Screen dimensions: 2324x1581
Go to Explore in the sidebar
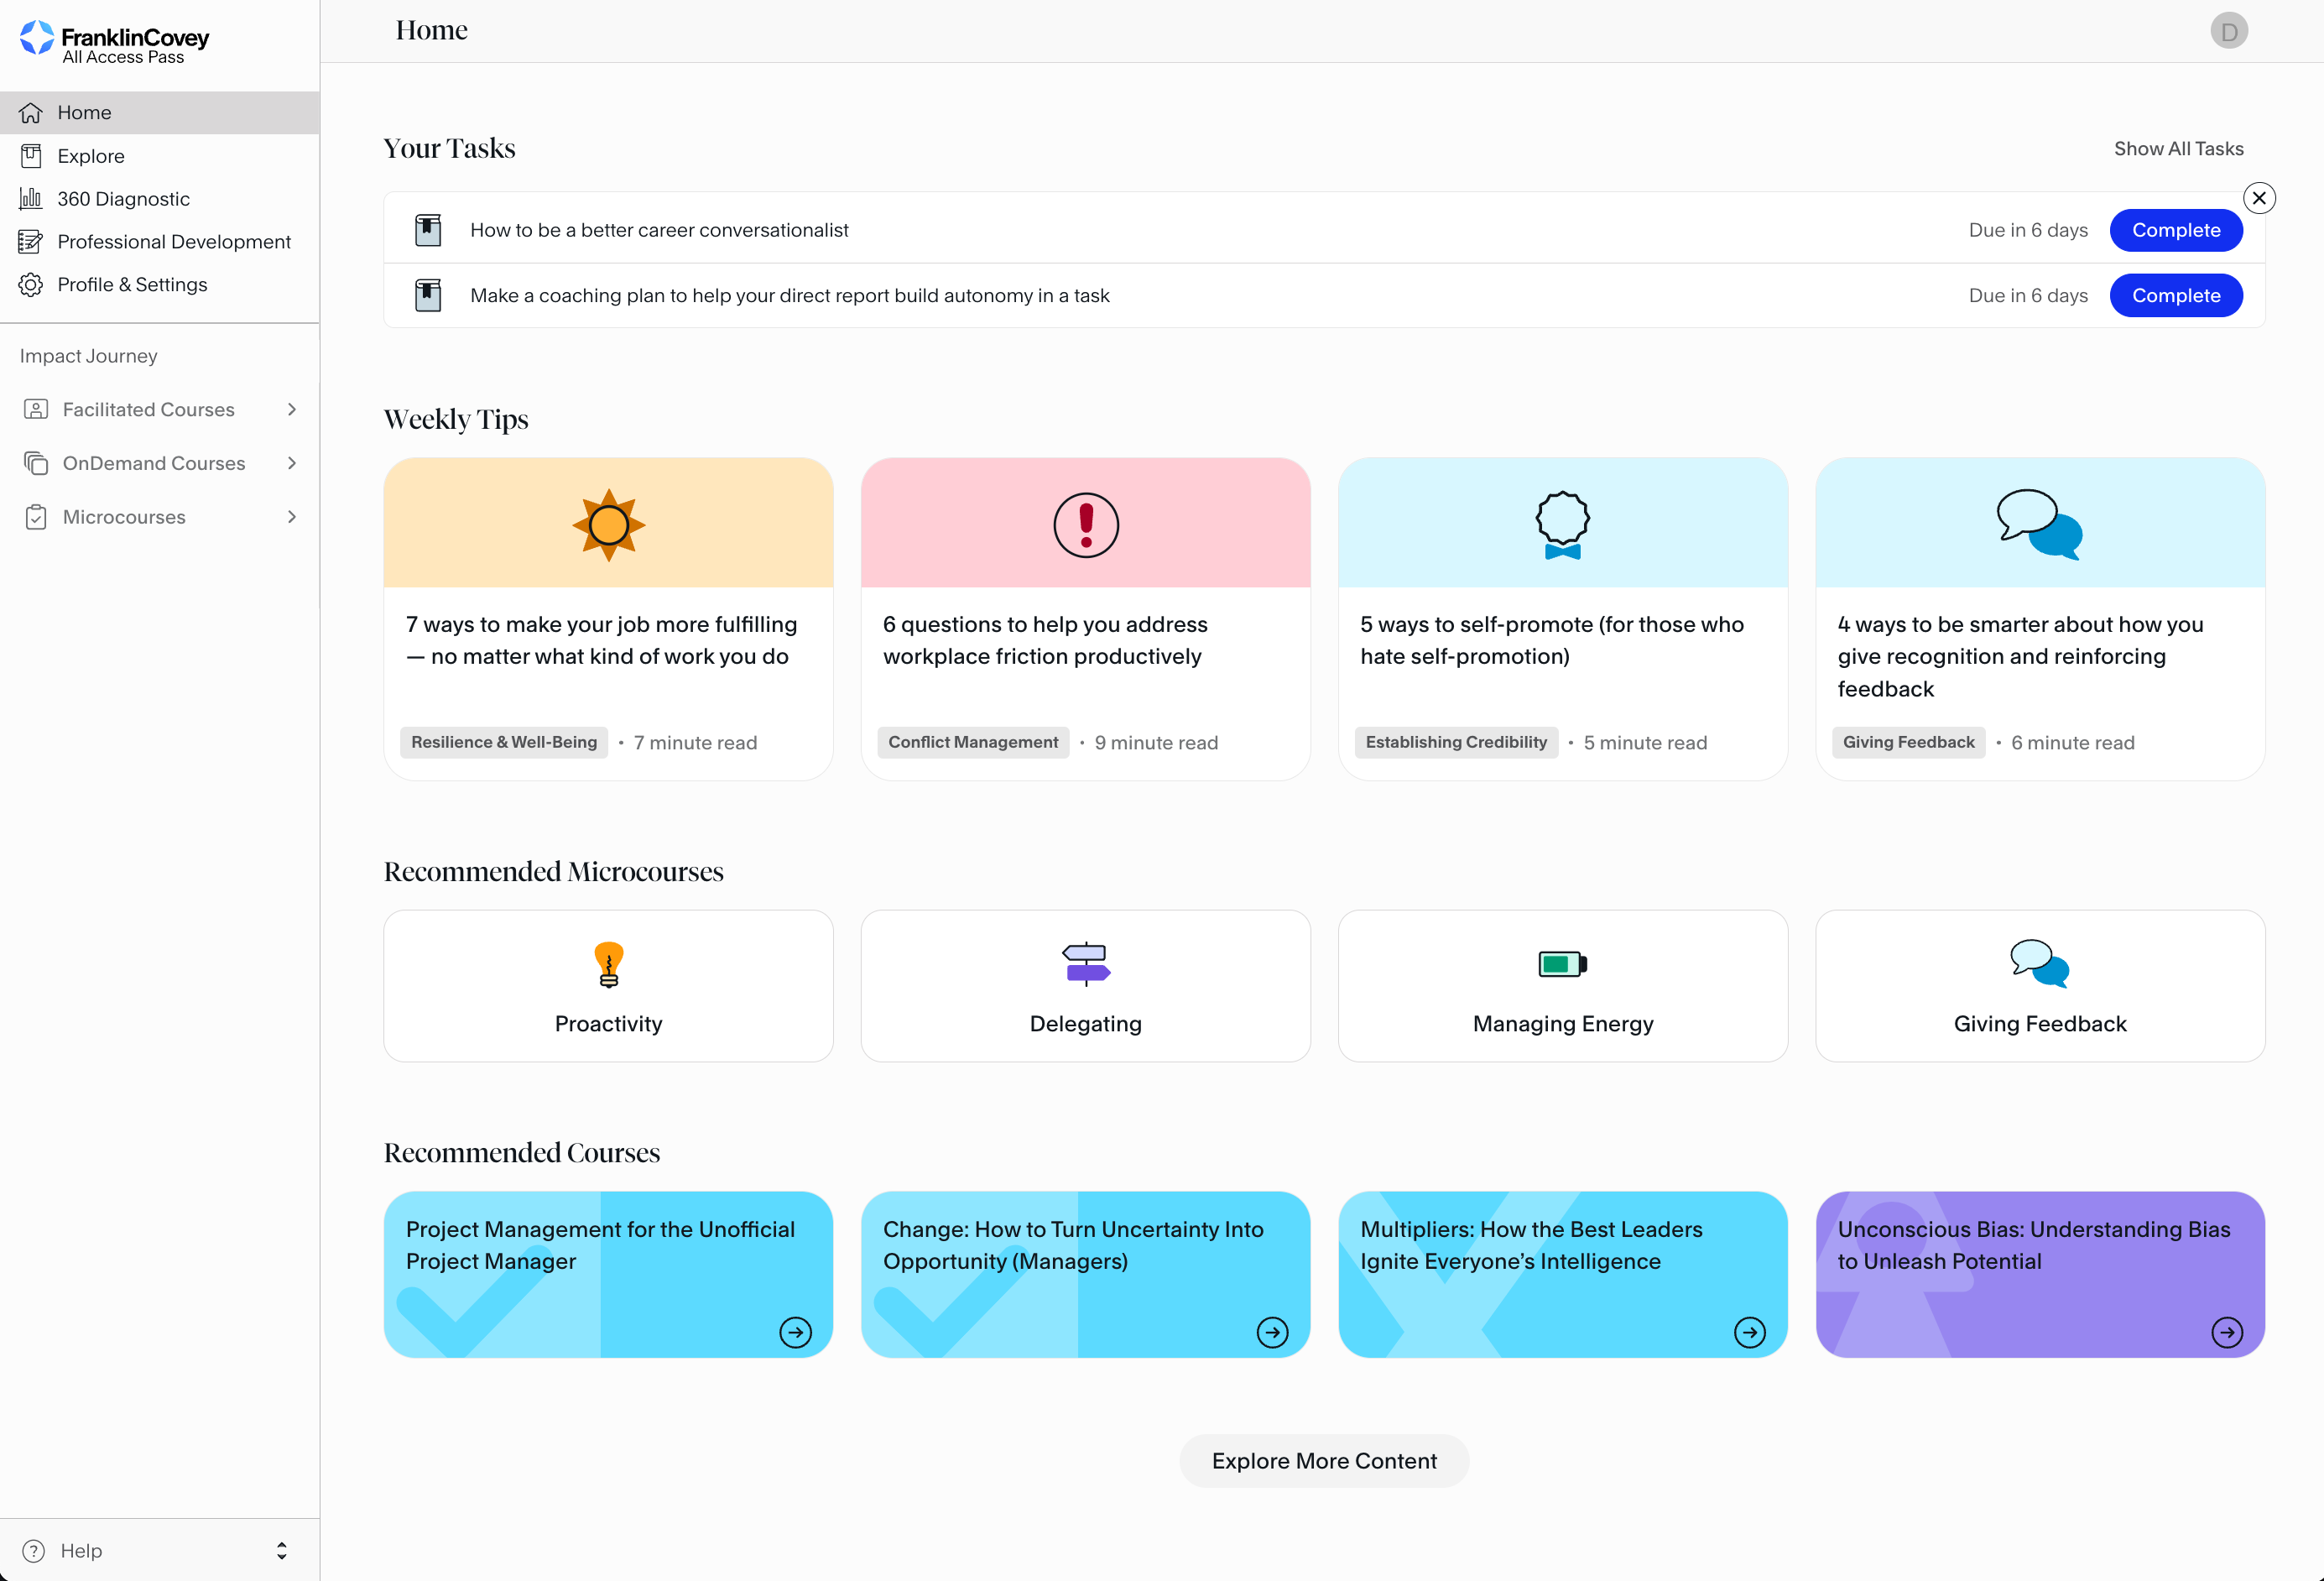(x=91, y=156)
